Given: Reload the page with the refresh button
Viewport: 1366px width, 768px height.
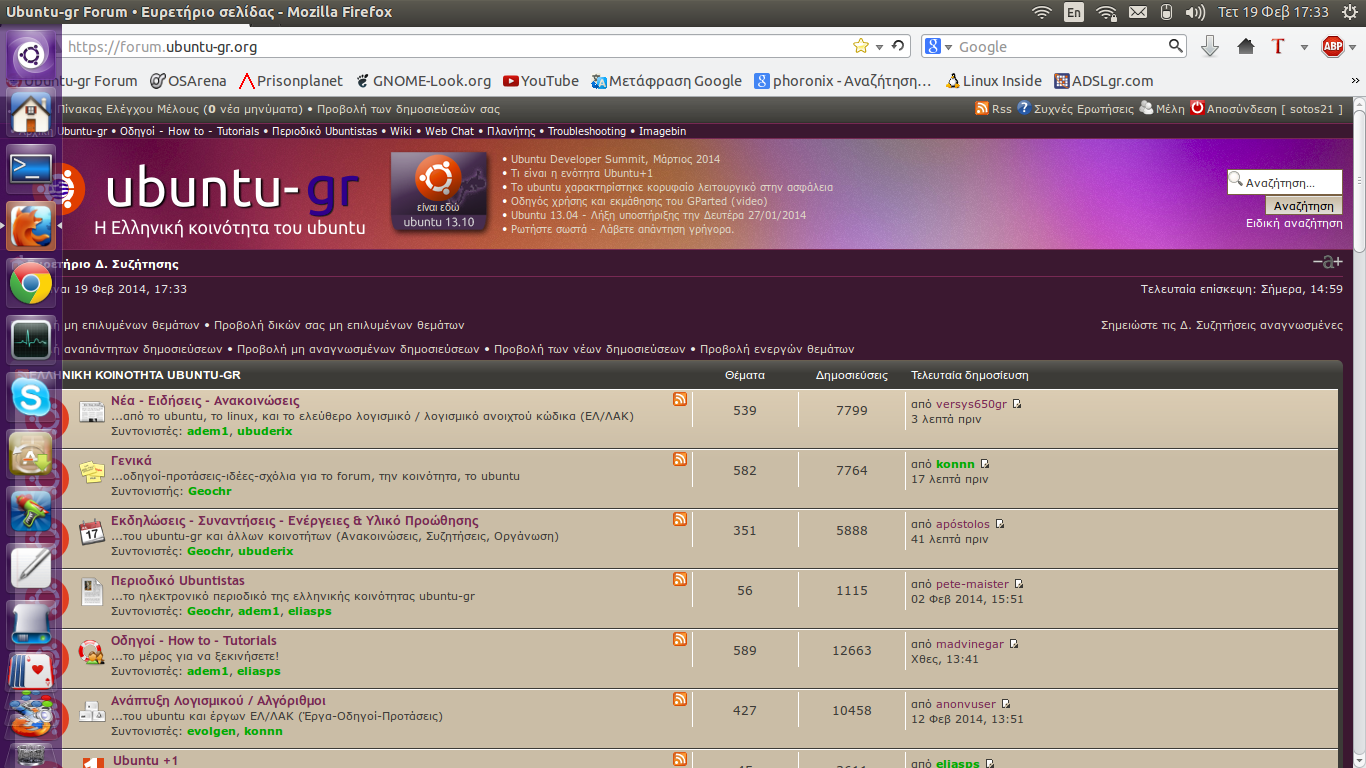Looking at the screenshot, I should click(898, 46).
